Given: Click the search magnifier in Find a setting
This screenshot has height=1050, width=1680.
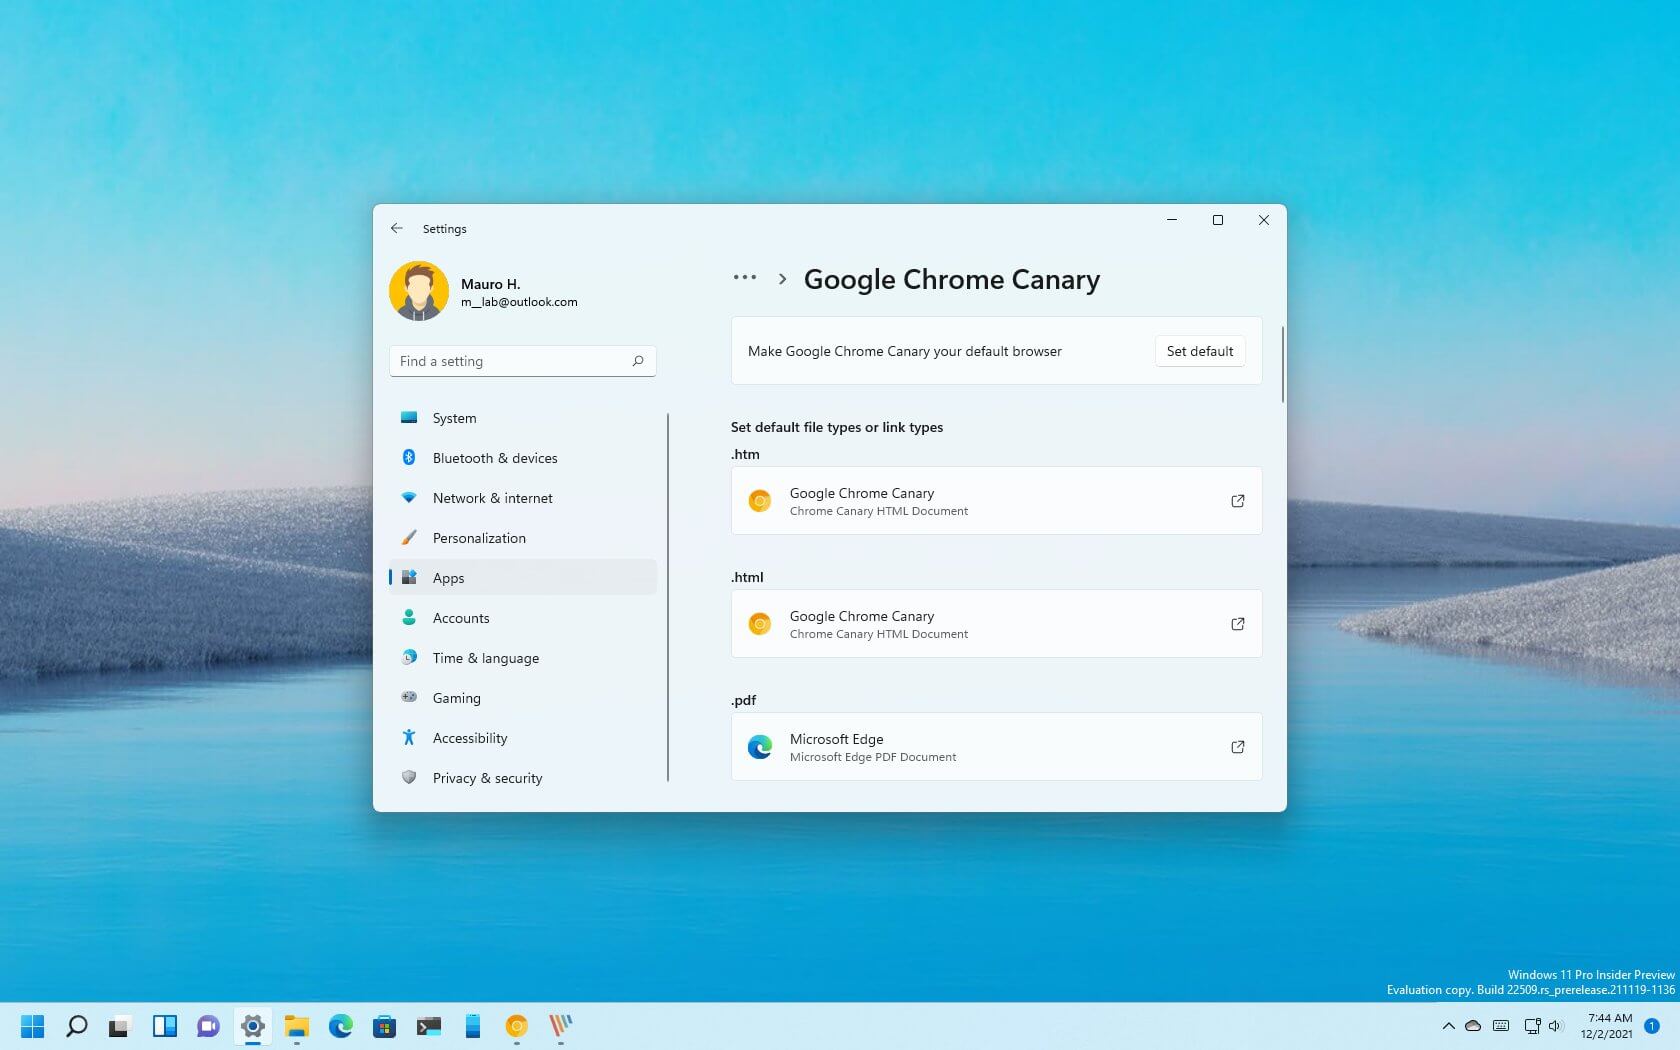Looking at the screenshot, I should point(638,361).
